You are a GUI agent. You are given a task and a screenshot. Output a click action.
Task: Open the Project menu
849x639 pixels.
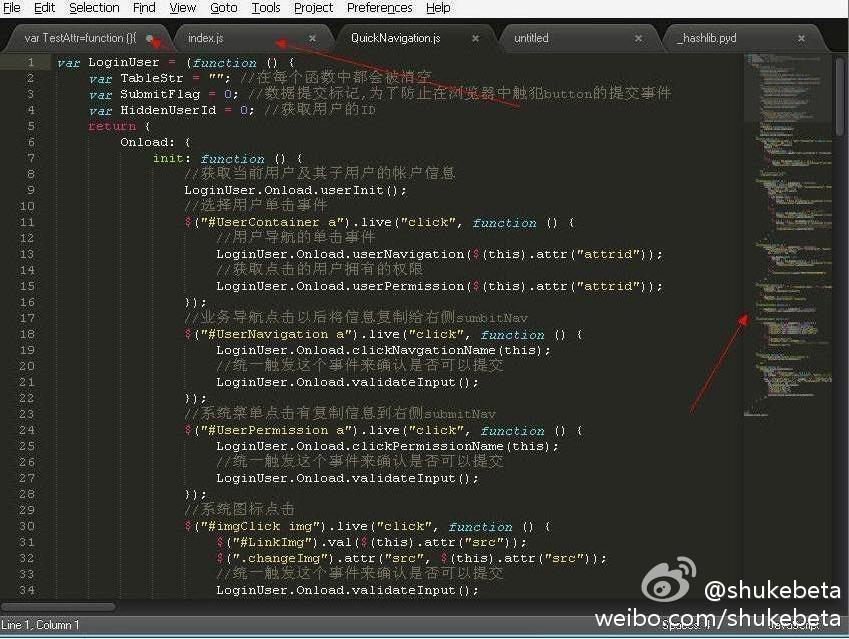tap(313, 7)
